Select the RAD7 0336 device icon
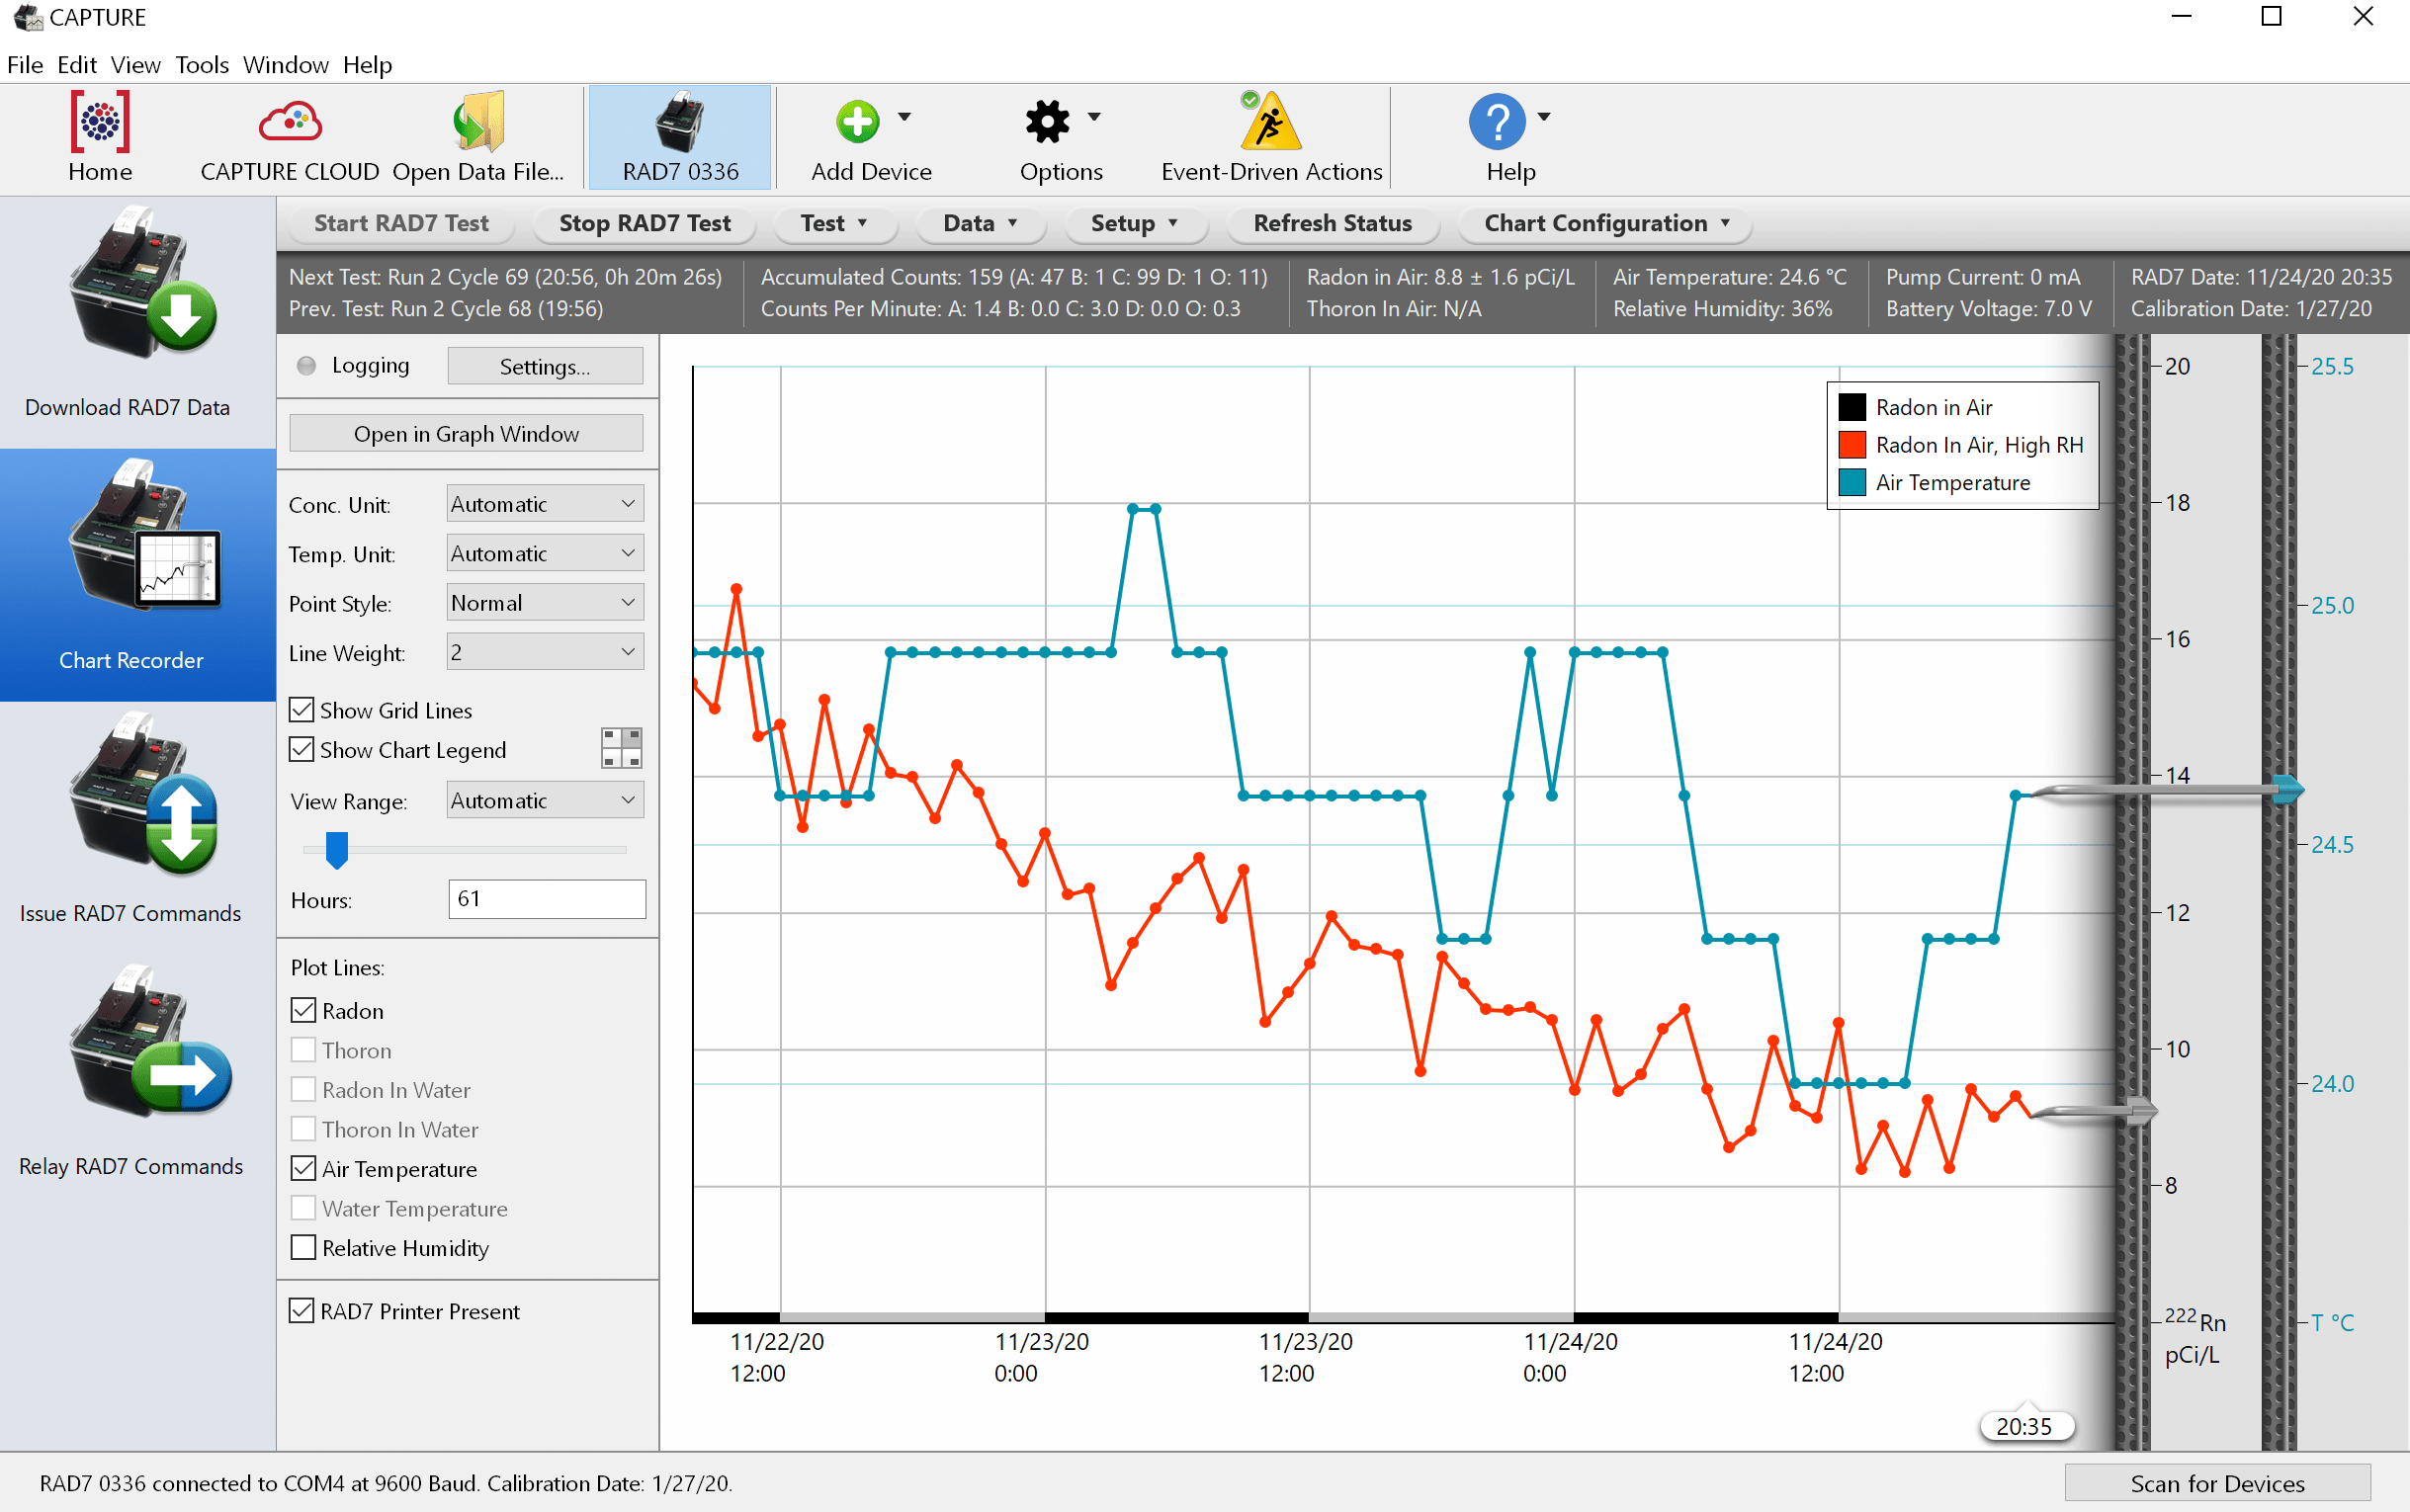The image size is (2410, 1512). (x=680, y=123)
